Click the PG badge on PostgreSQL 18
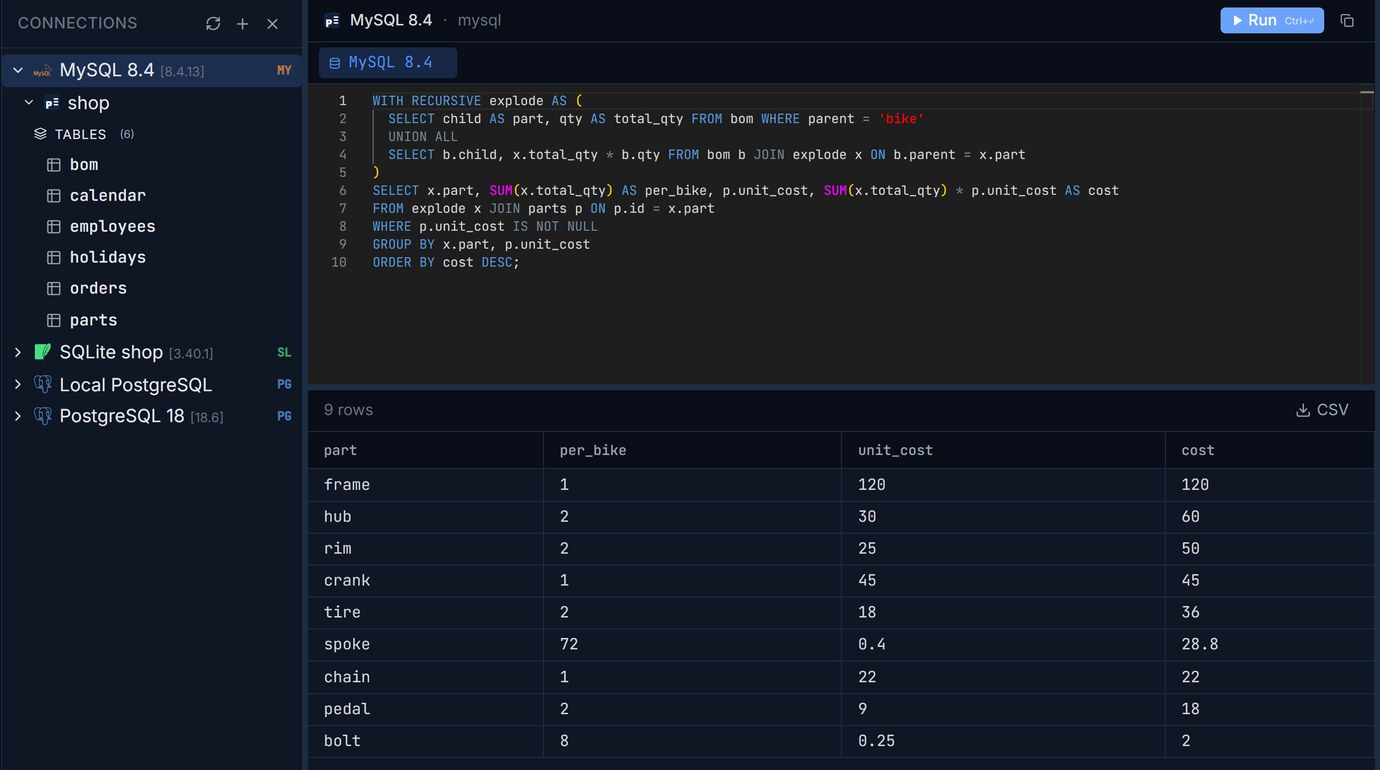 pos(284,416)
